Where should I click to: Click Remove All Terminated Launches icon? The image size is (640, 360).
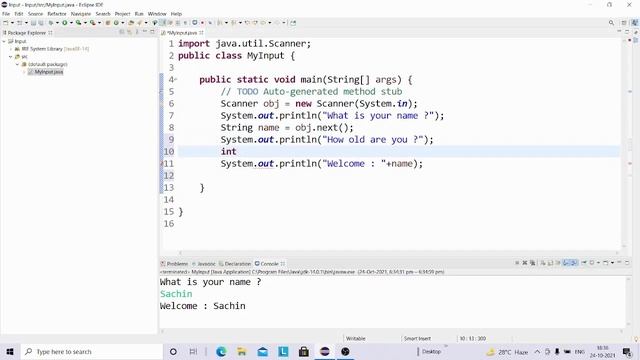point(533,263)
